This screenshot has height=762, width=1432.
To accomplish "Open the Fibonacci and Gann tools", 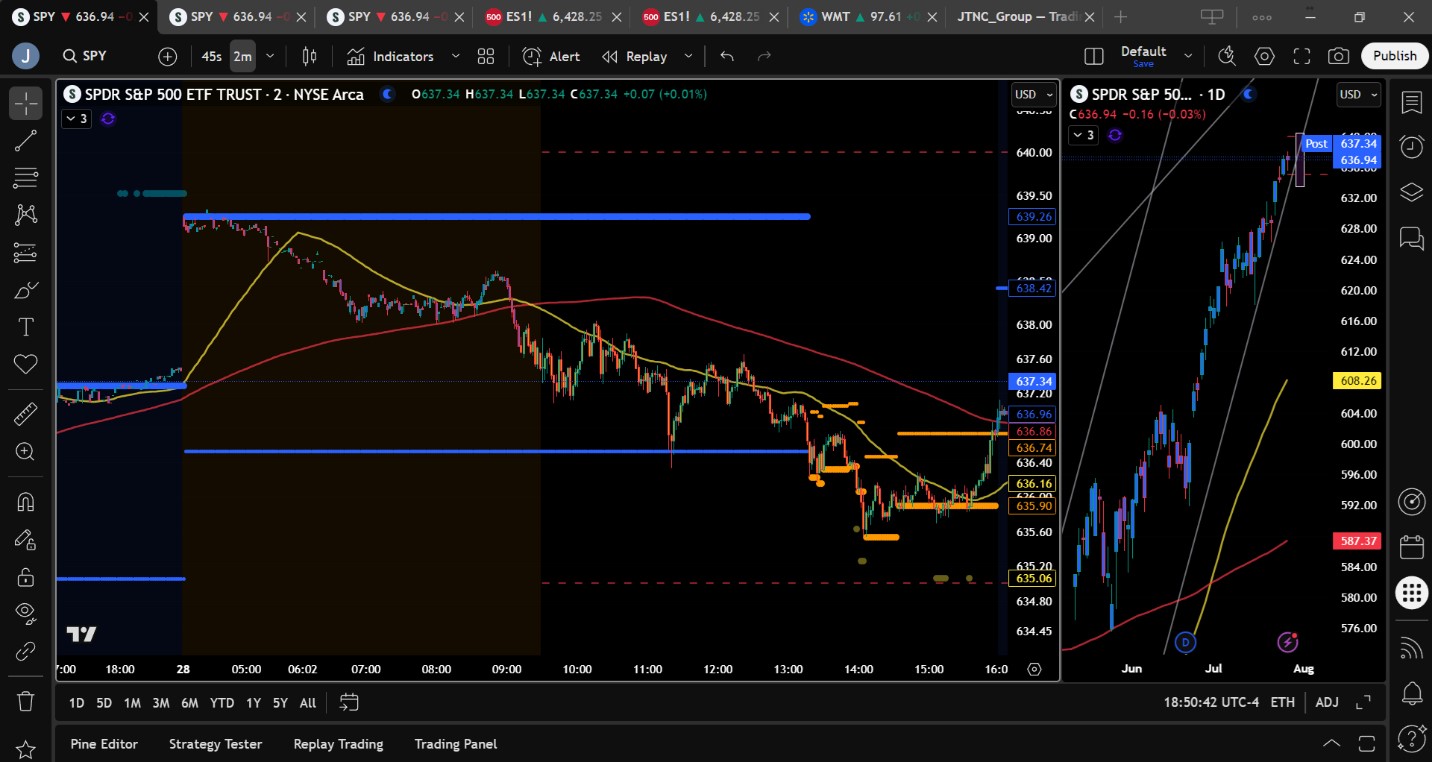I will pyautogui.click(x=26, y=178).
